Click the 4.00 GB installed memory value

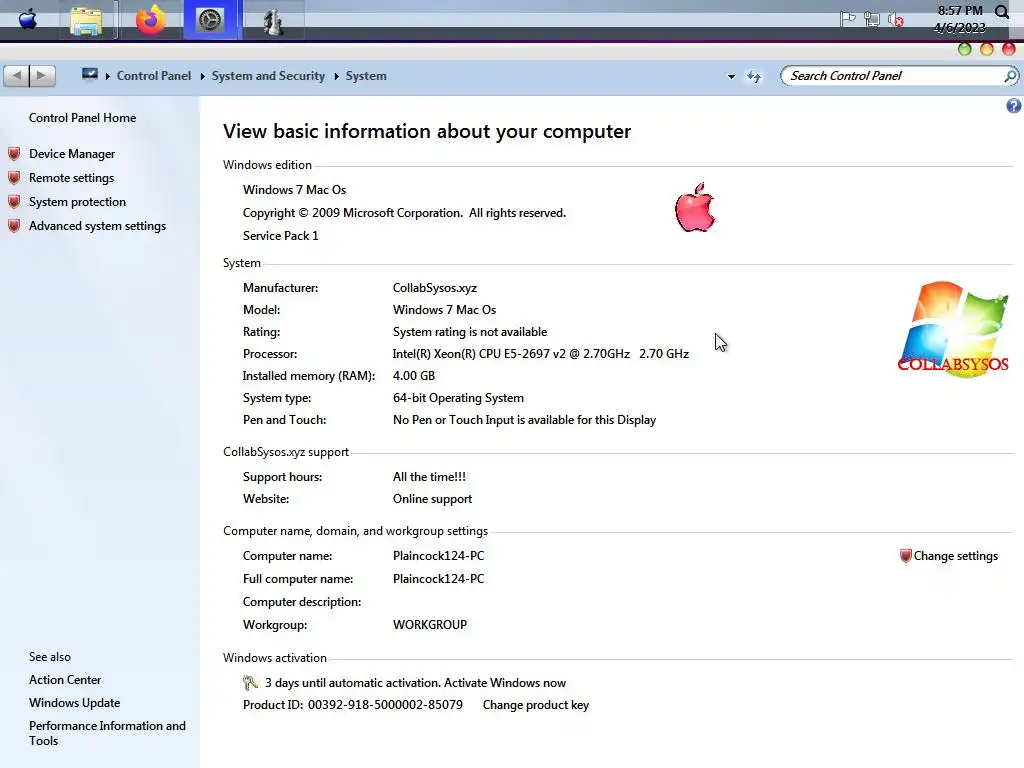coord(413,376)
